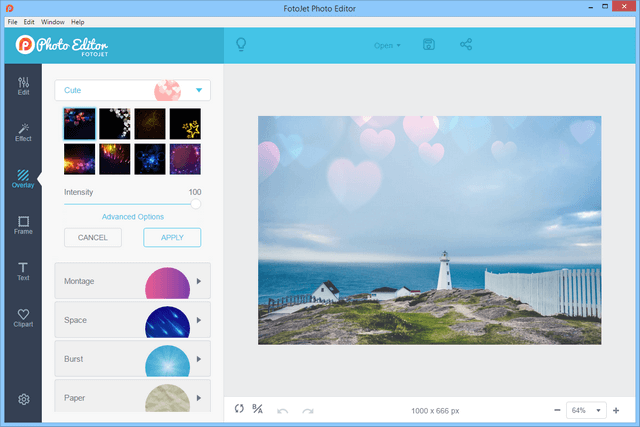Open the Edit tools sidebar panel
The image size is (640, 427).
point(23,85)
